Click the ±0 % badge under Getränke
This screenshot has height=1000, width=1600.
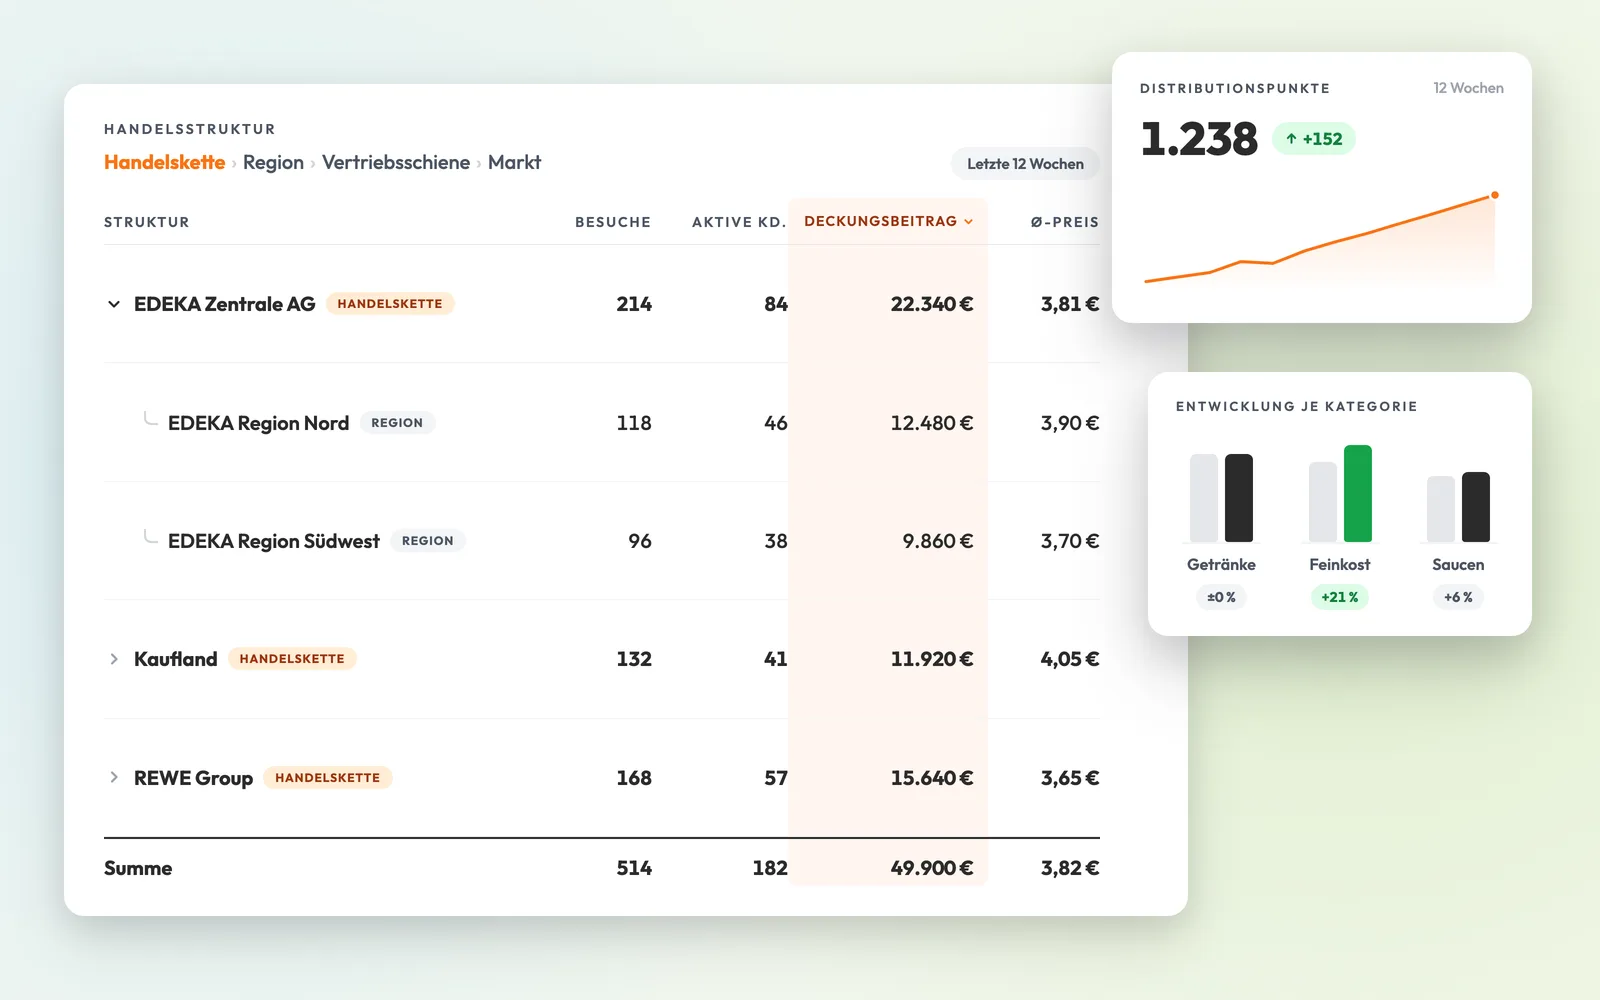click(1221, 597)
